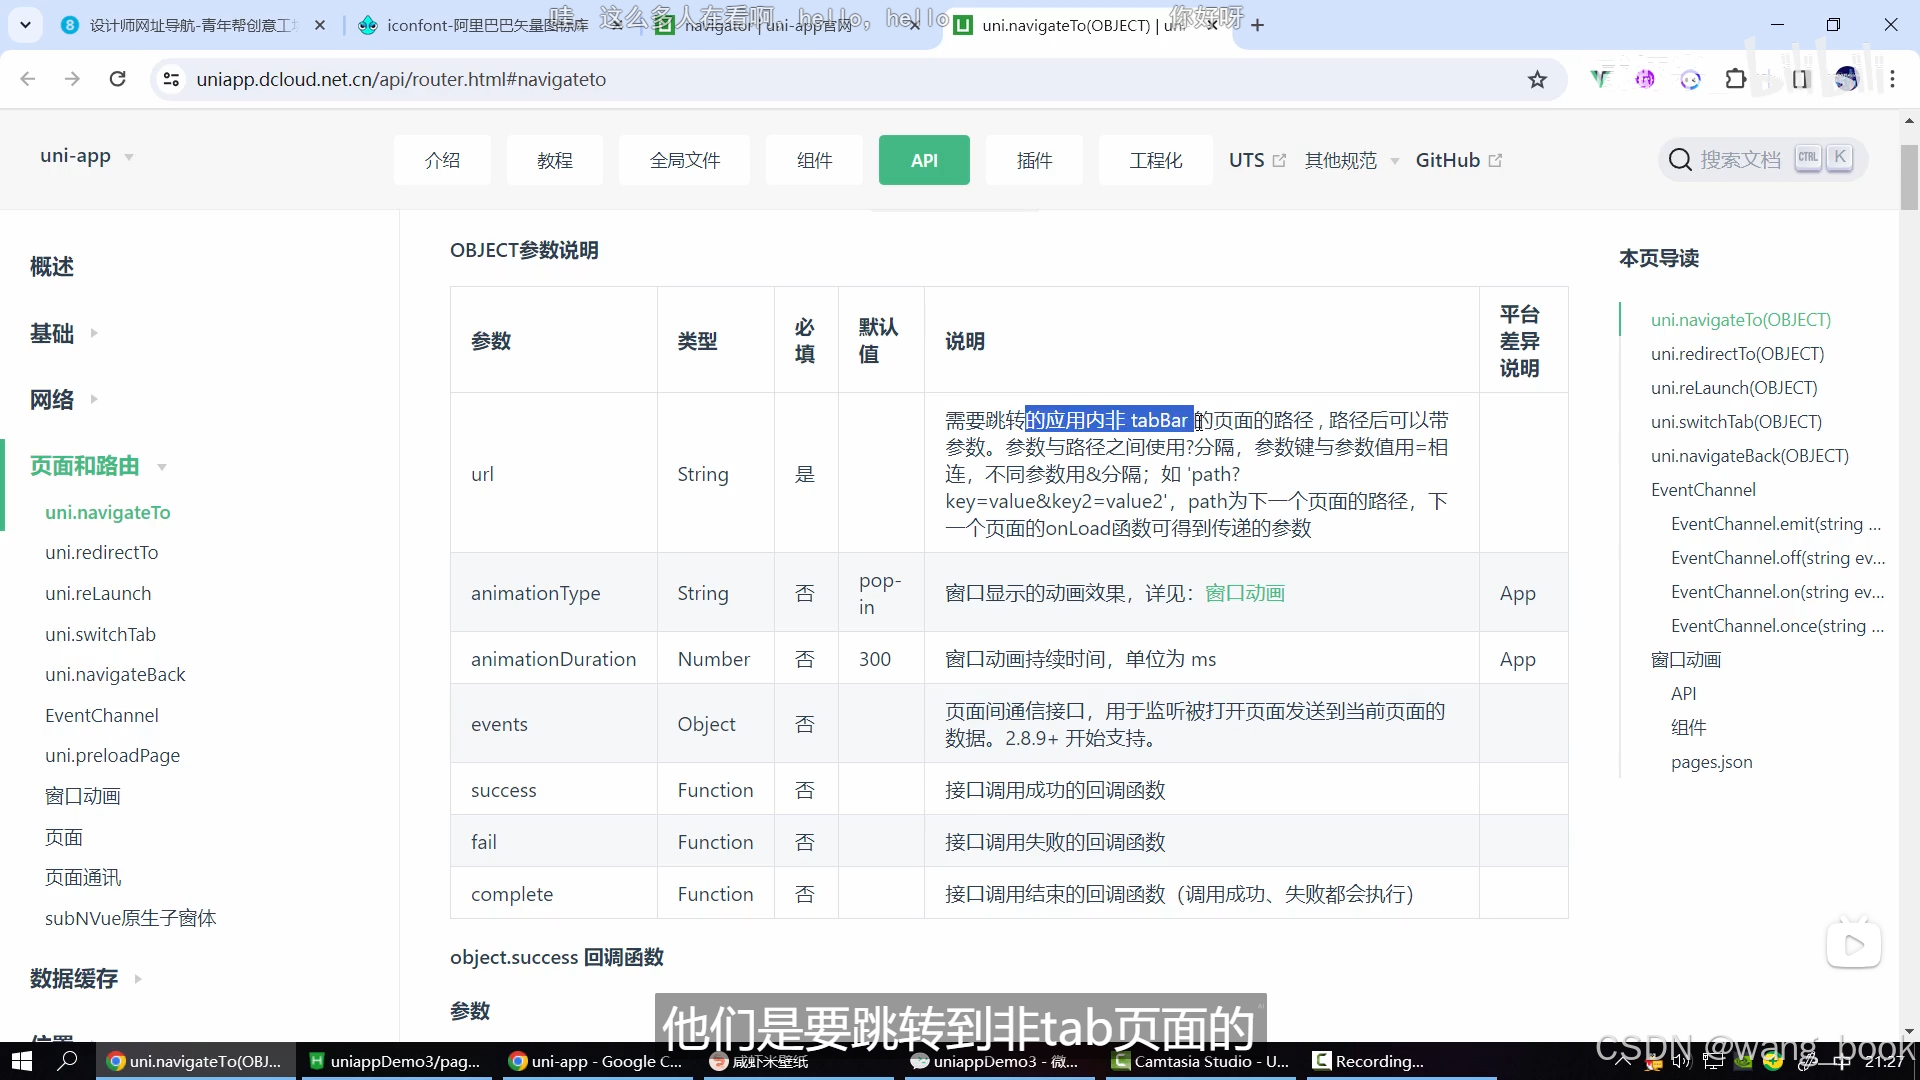Close the 设计师网址导航 tab
The image size is (1920, 1080).
(320, 25)
